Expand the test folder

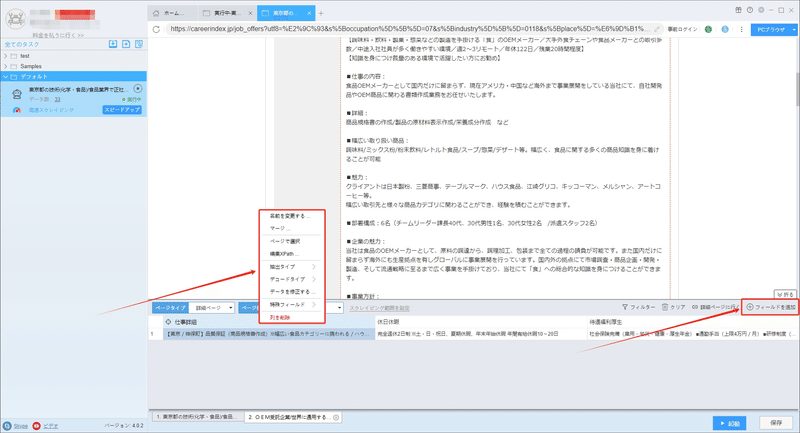pyautogui.click(x=6, y=56)
